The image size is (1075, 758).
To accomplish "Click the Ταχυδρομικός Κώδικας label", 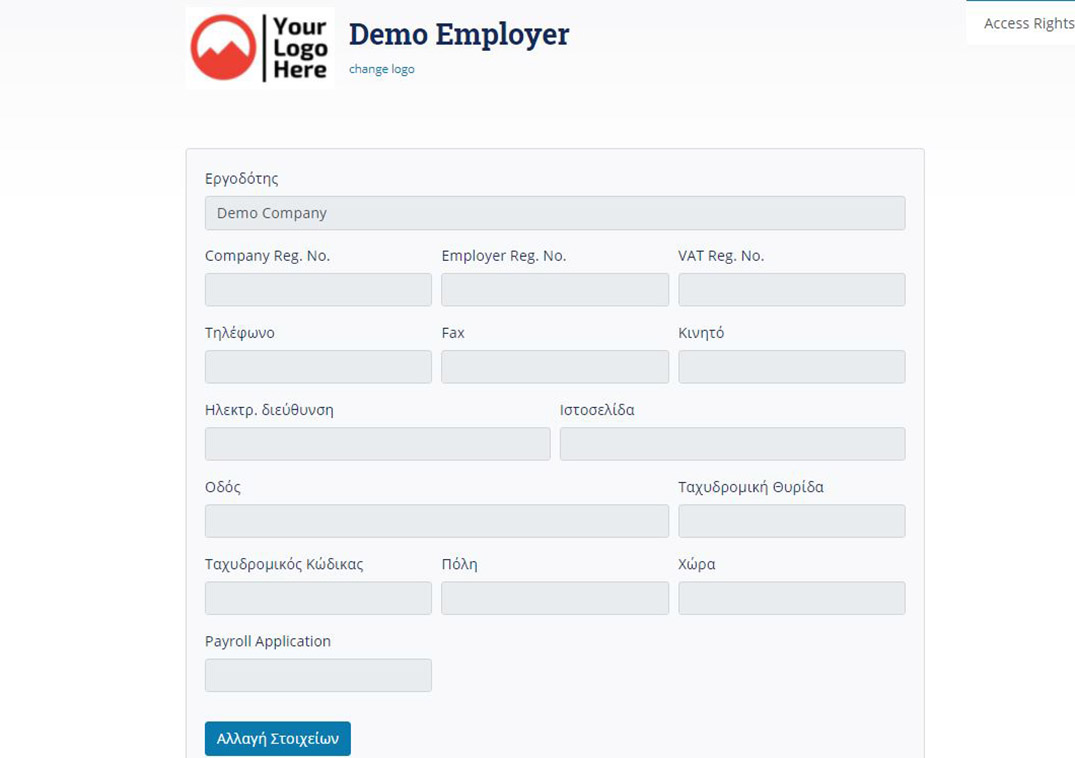I will (x=284, y=564).
